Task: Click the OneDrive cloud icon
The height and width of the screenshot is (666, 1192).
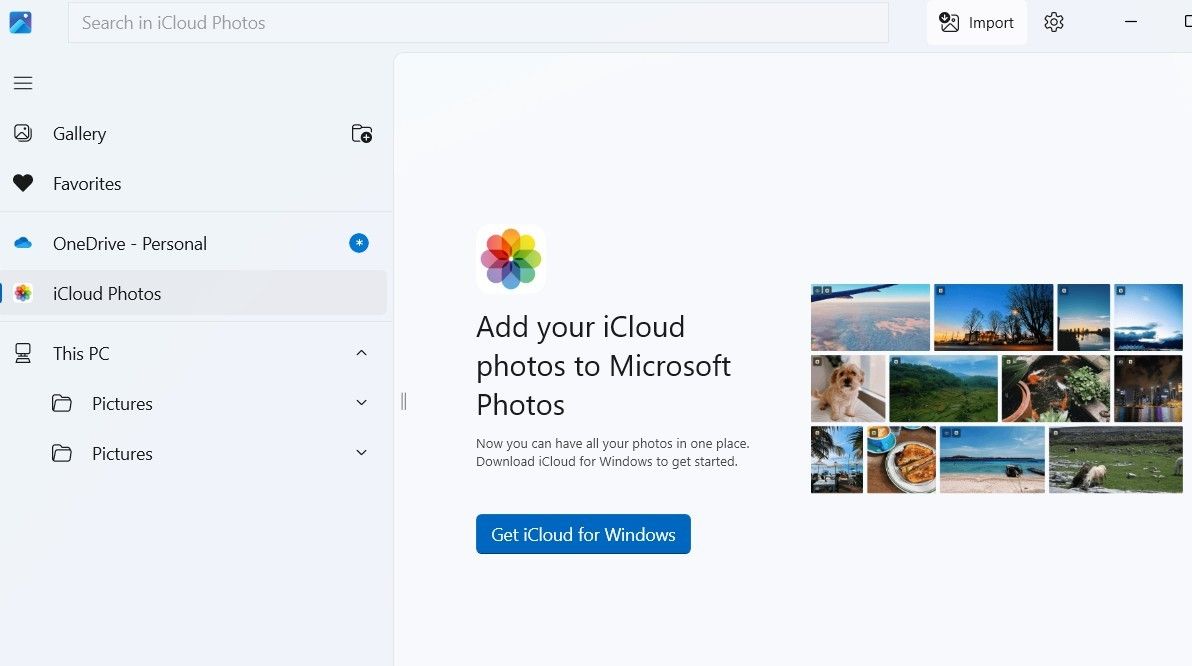Action: click(x=23, y=243)
